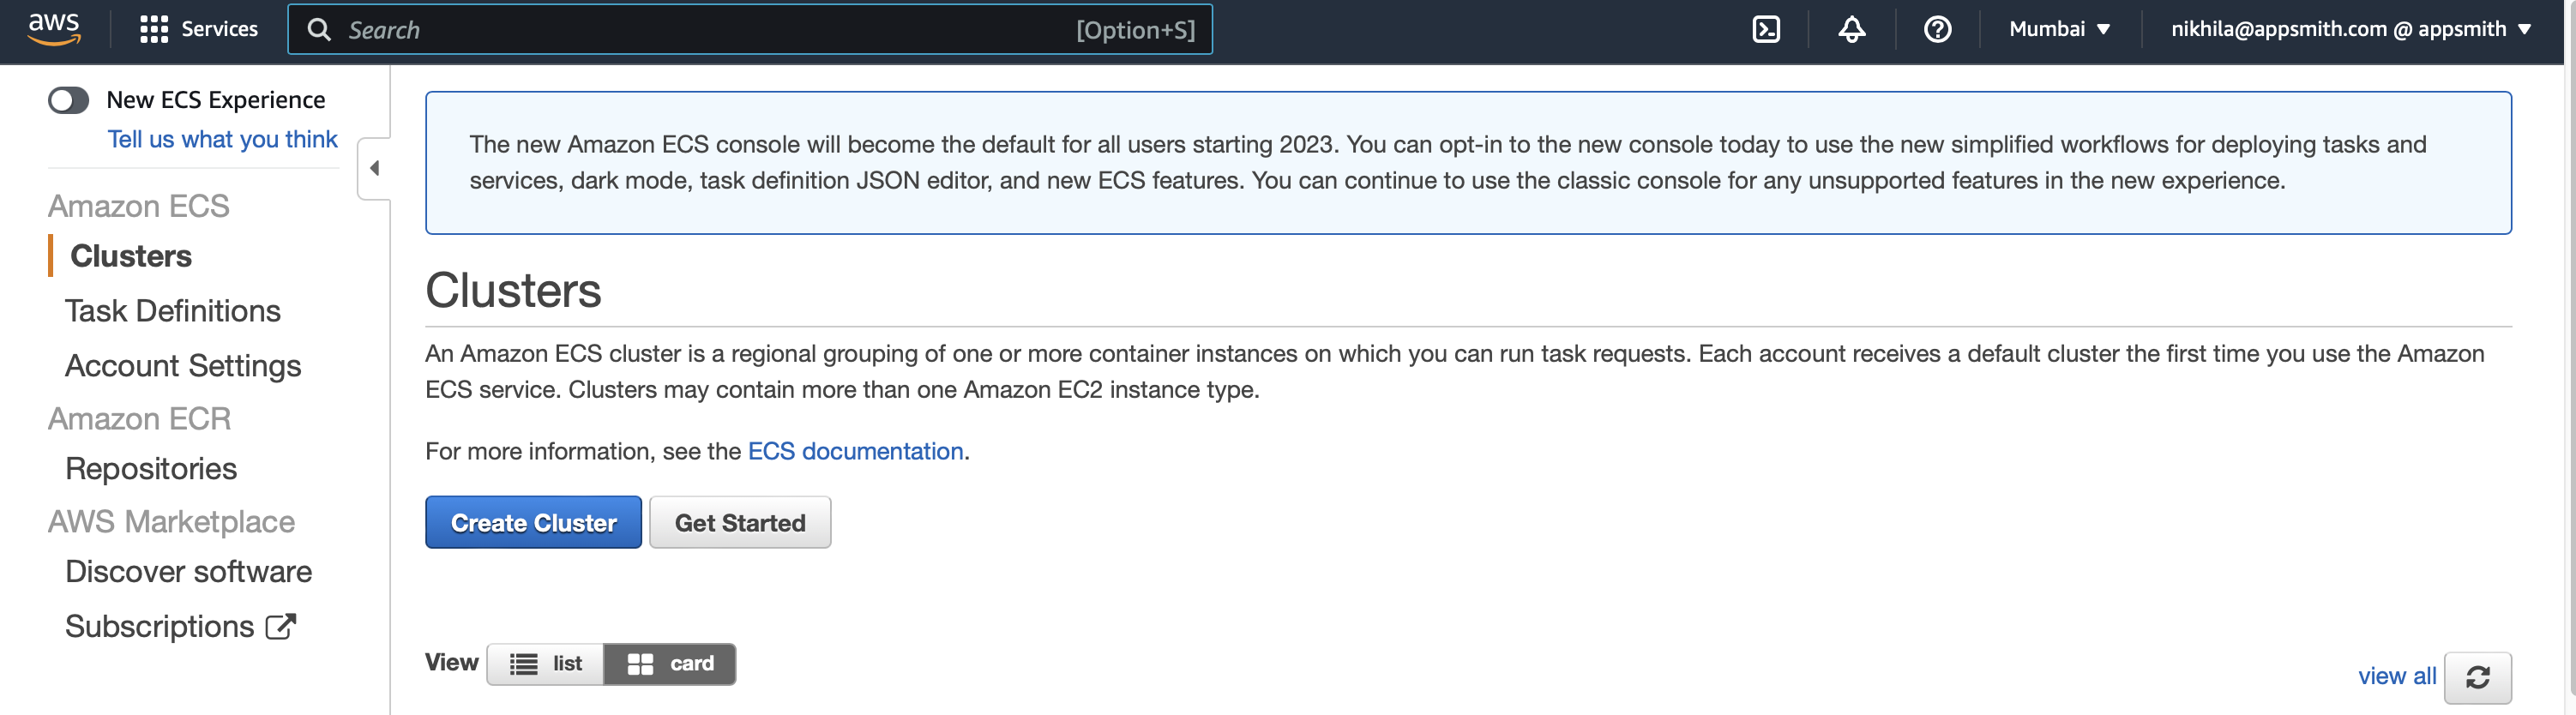Open the notifications bell
Viewport: 2576px width, 715px height.
[1851, 29]
